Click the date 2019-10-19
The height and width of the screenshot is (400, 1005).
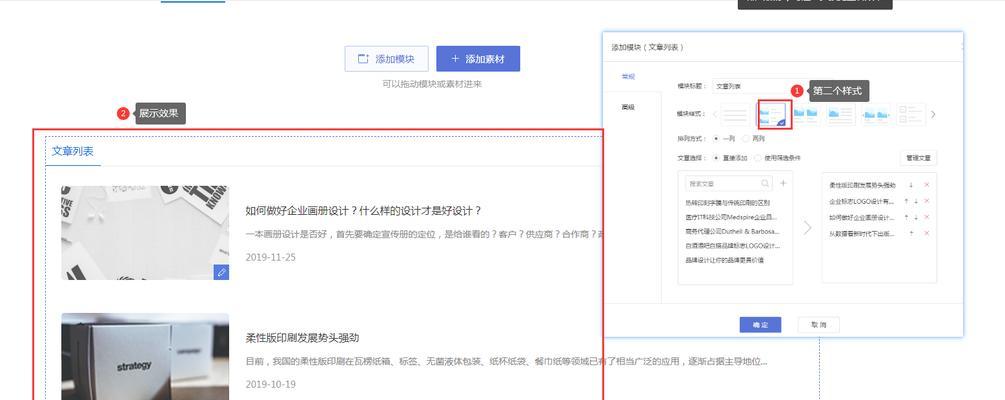pyautogui.click(x=270, y=384)
